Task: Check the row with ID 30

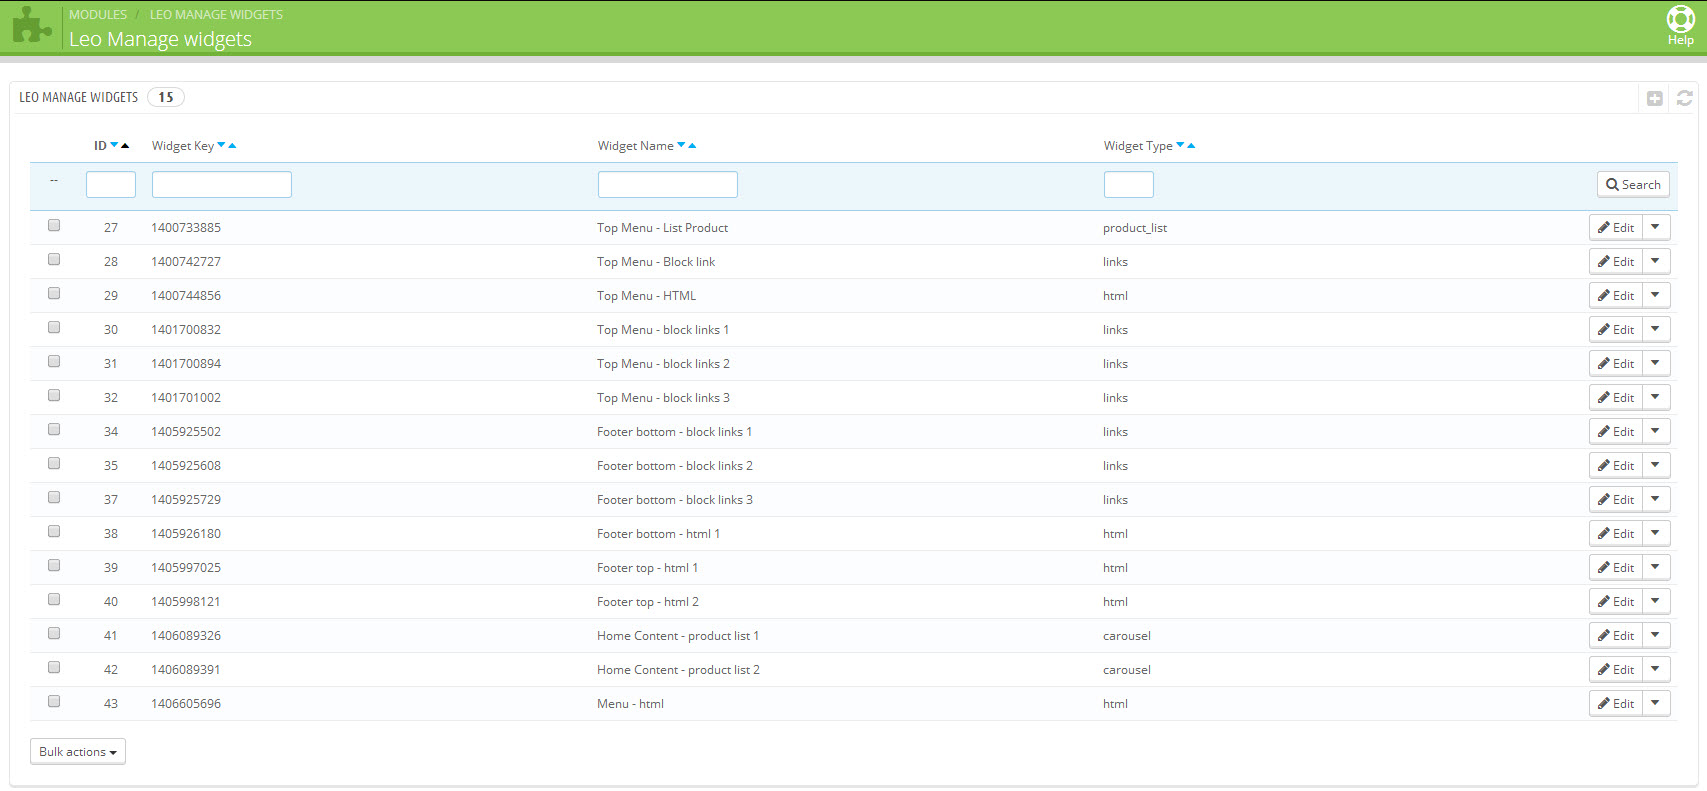Action: (x=54, y=328)
